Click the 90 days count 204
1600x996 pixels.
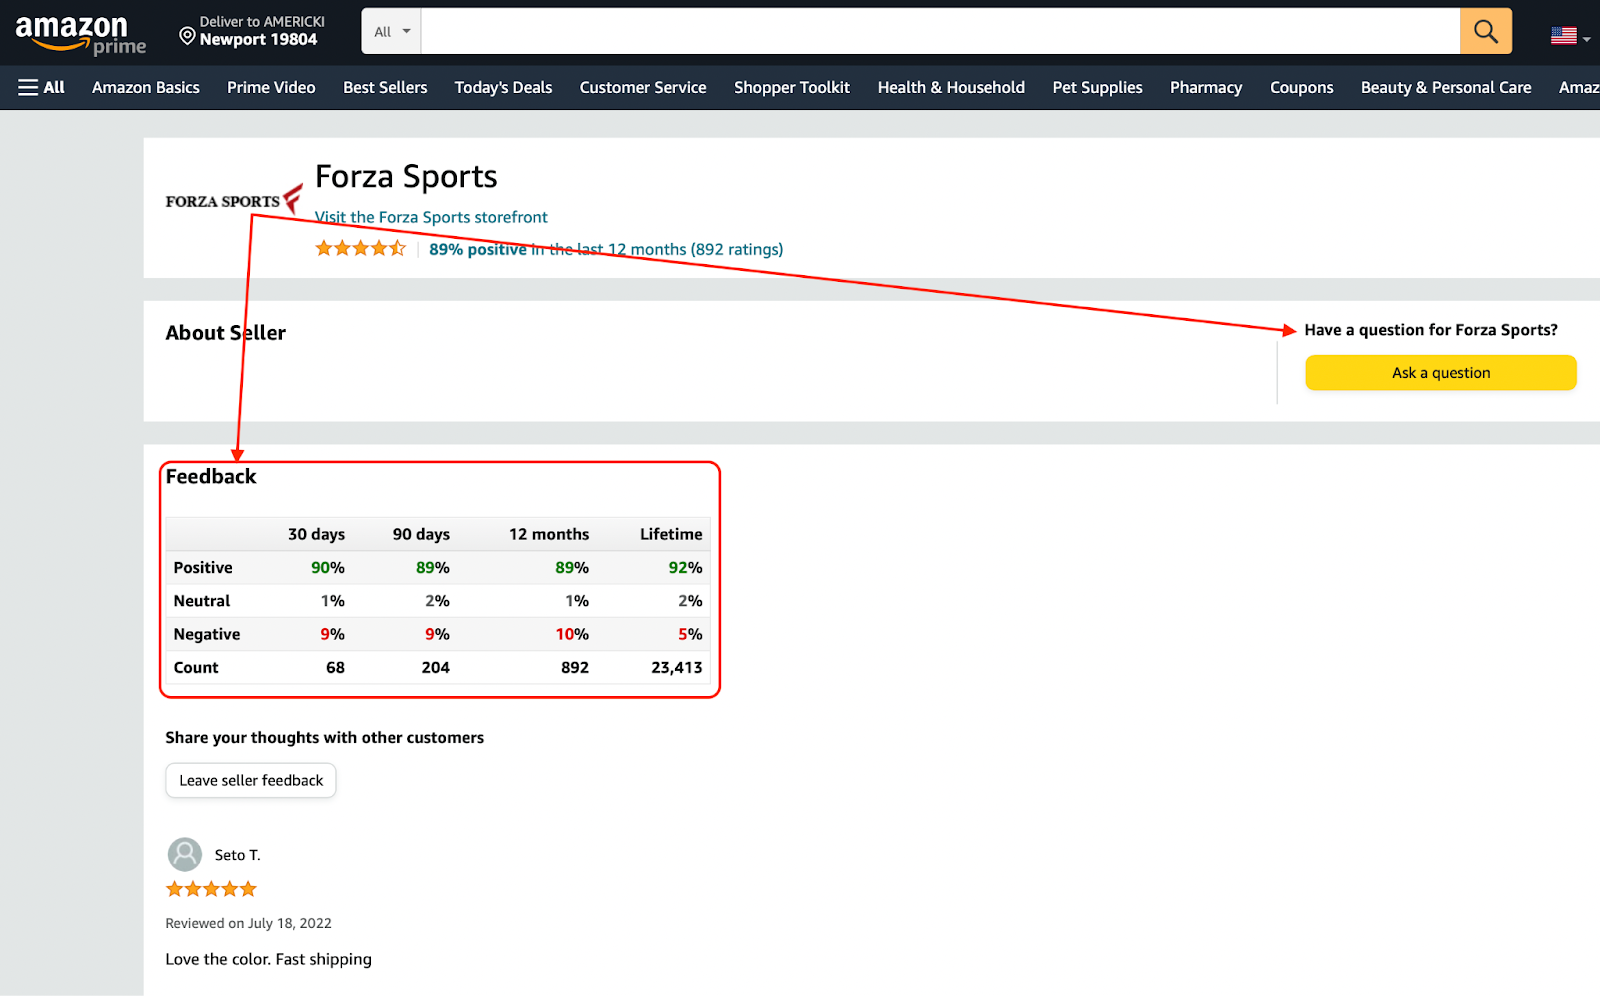[x=435, y=667]
